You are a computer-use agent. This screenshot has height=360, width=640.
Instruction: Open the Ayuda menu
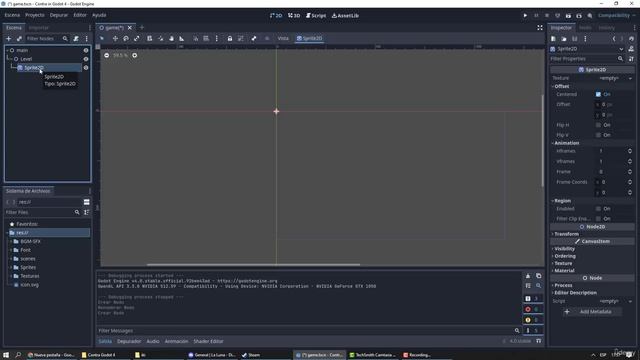tap(99, 15)
